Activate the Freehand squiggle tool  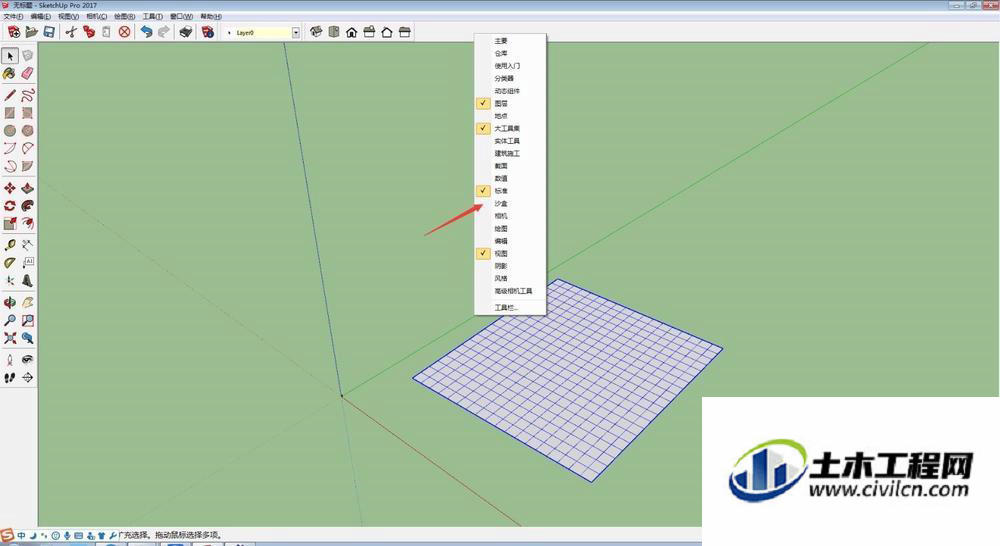coord(27,96)
